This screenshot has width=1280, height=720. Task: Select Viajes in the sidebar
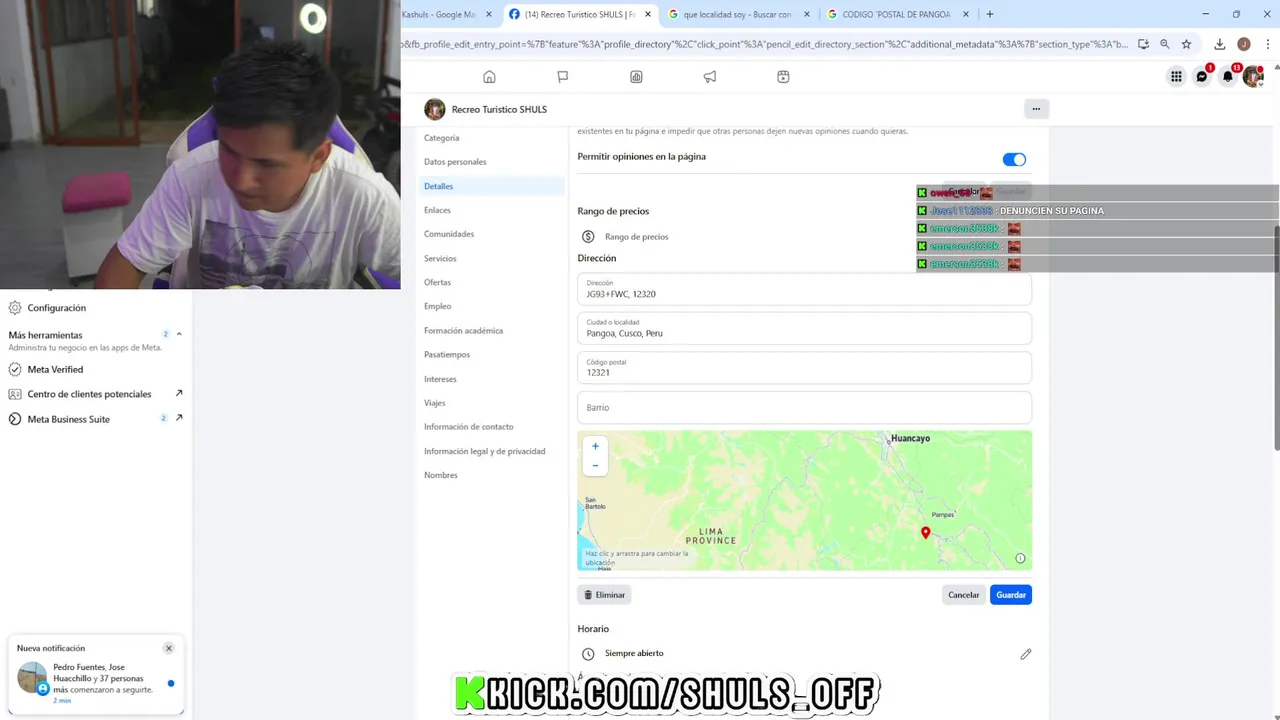[434, 403]
